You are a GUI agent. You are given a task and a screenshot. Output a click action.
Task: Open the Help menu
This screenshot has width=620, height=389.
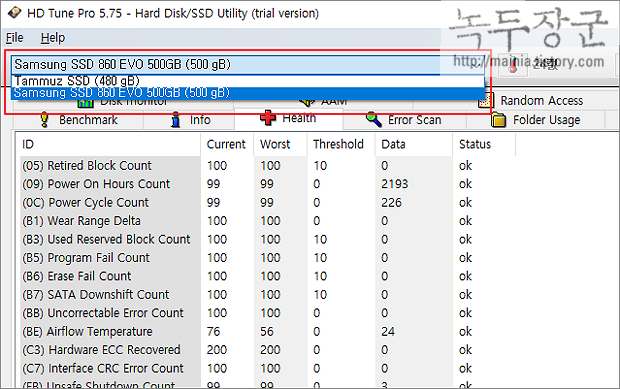point(53,38)
